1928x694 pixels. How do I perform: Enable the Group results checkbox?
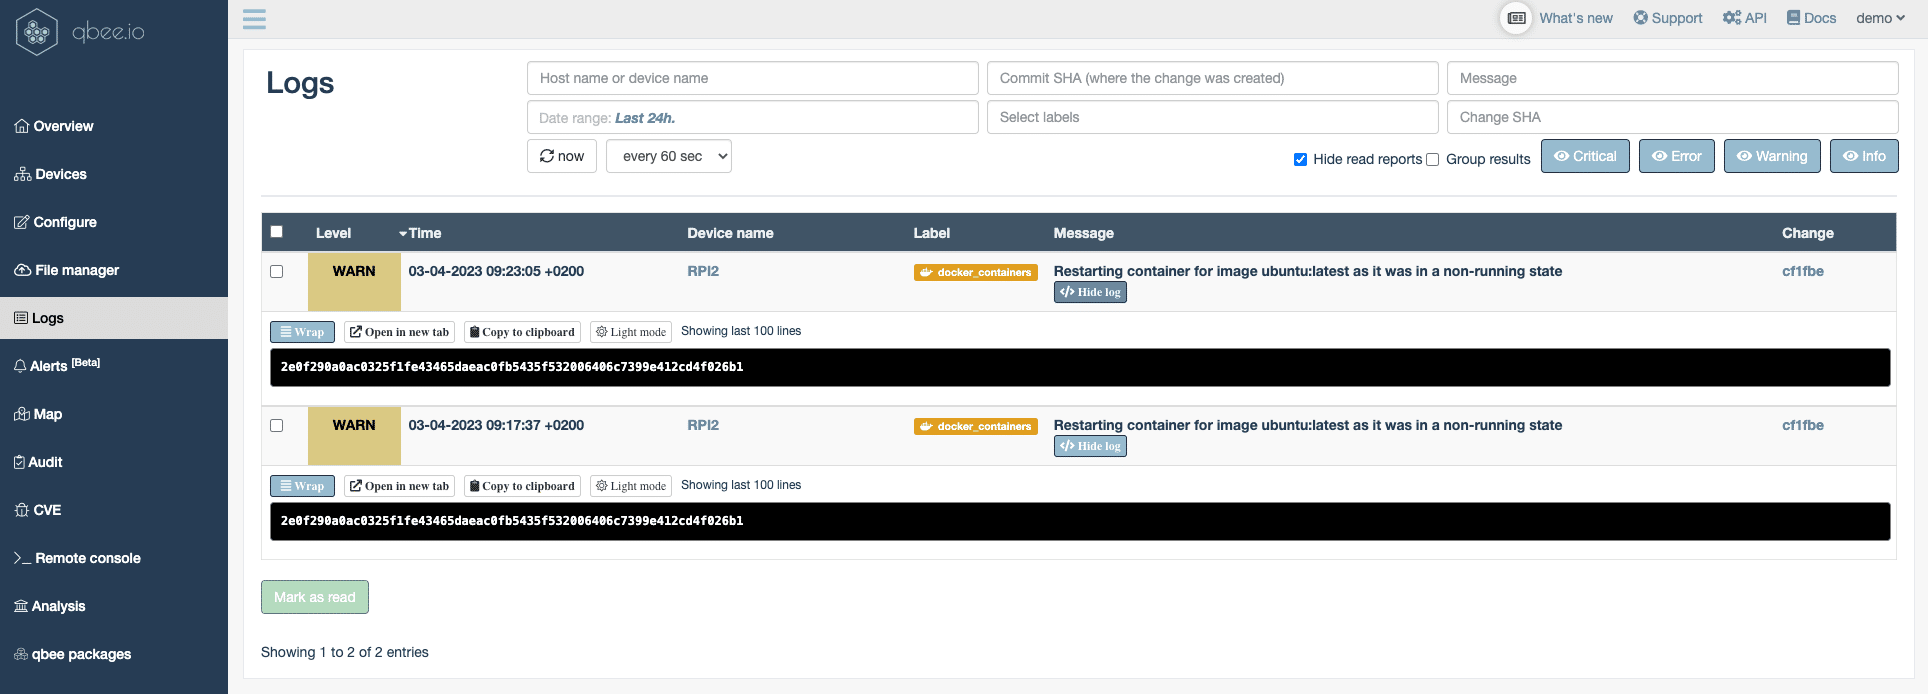(1432, 159)
